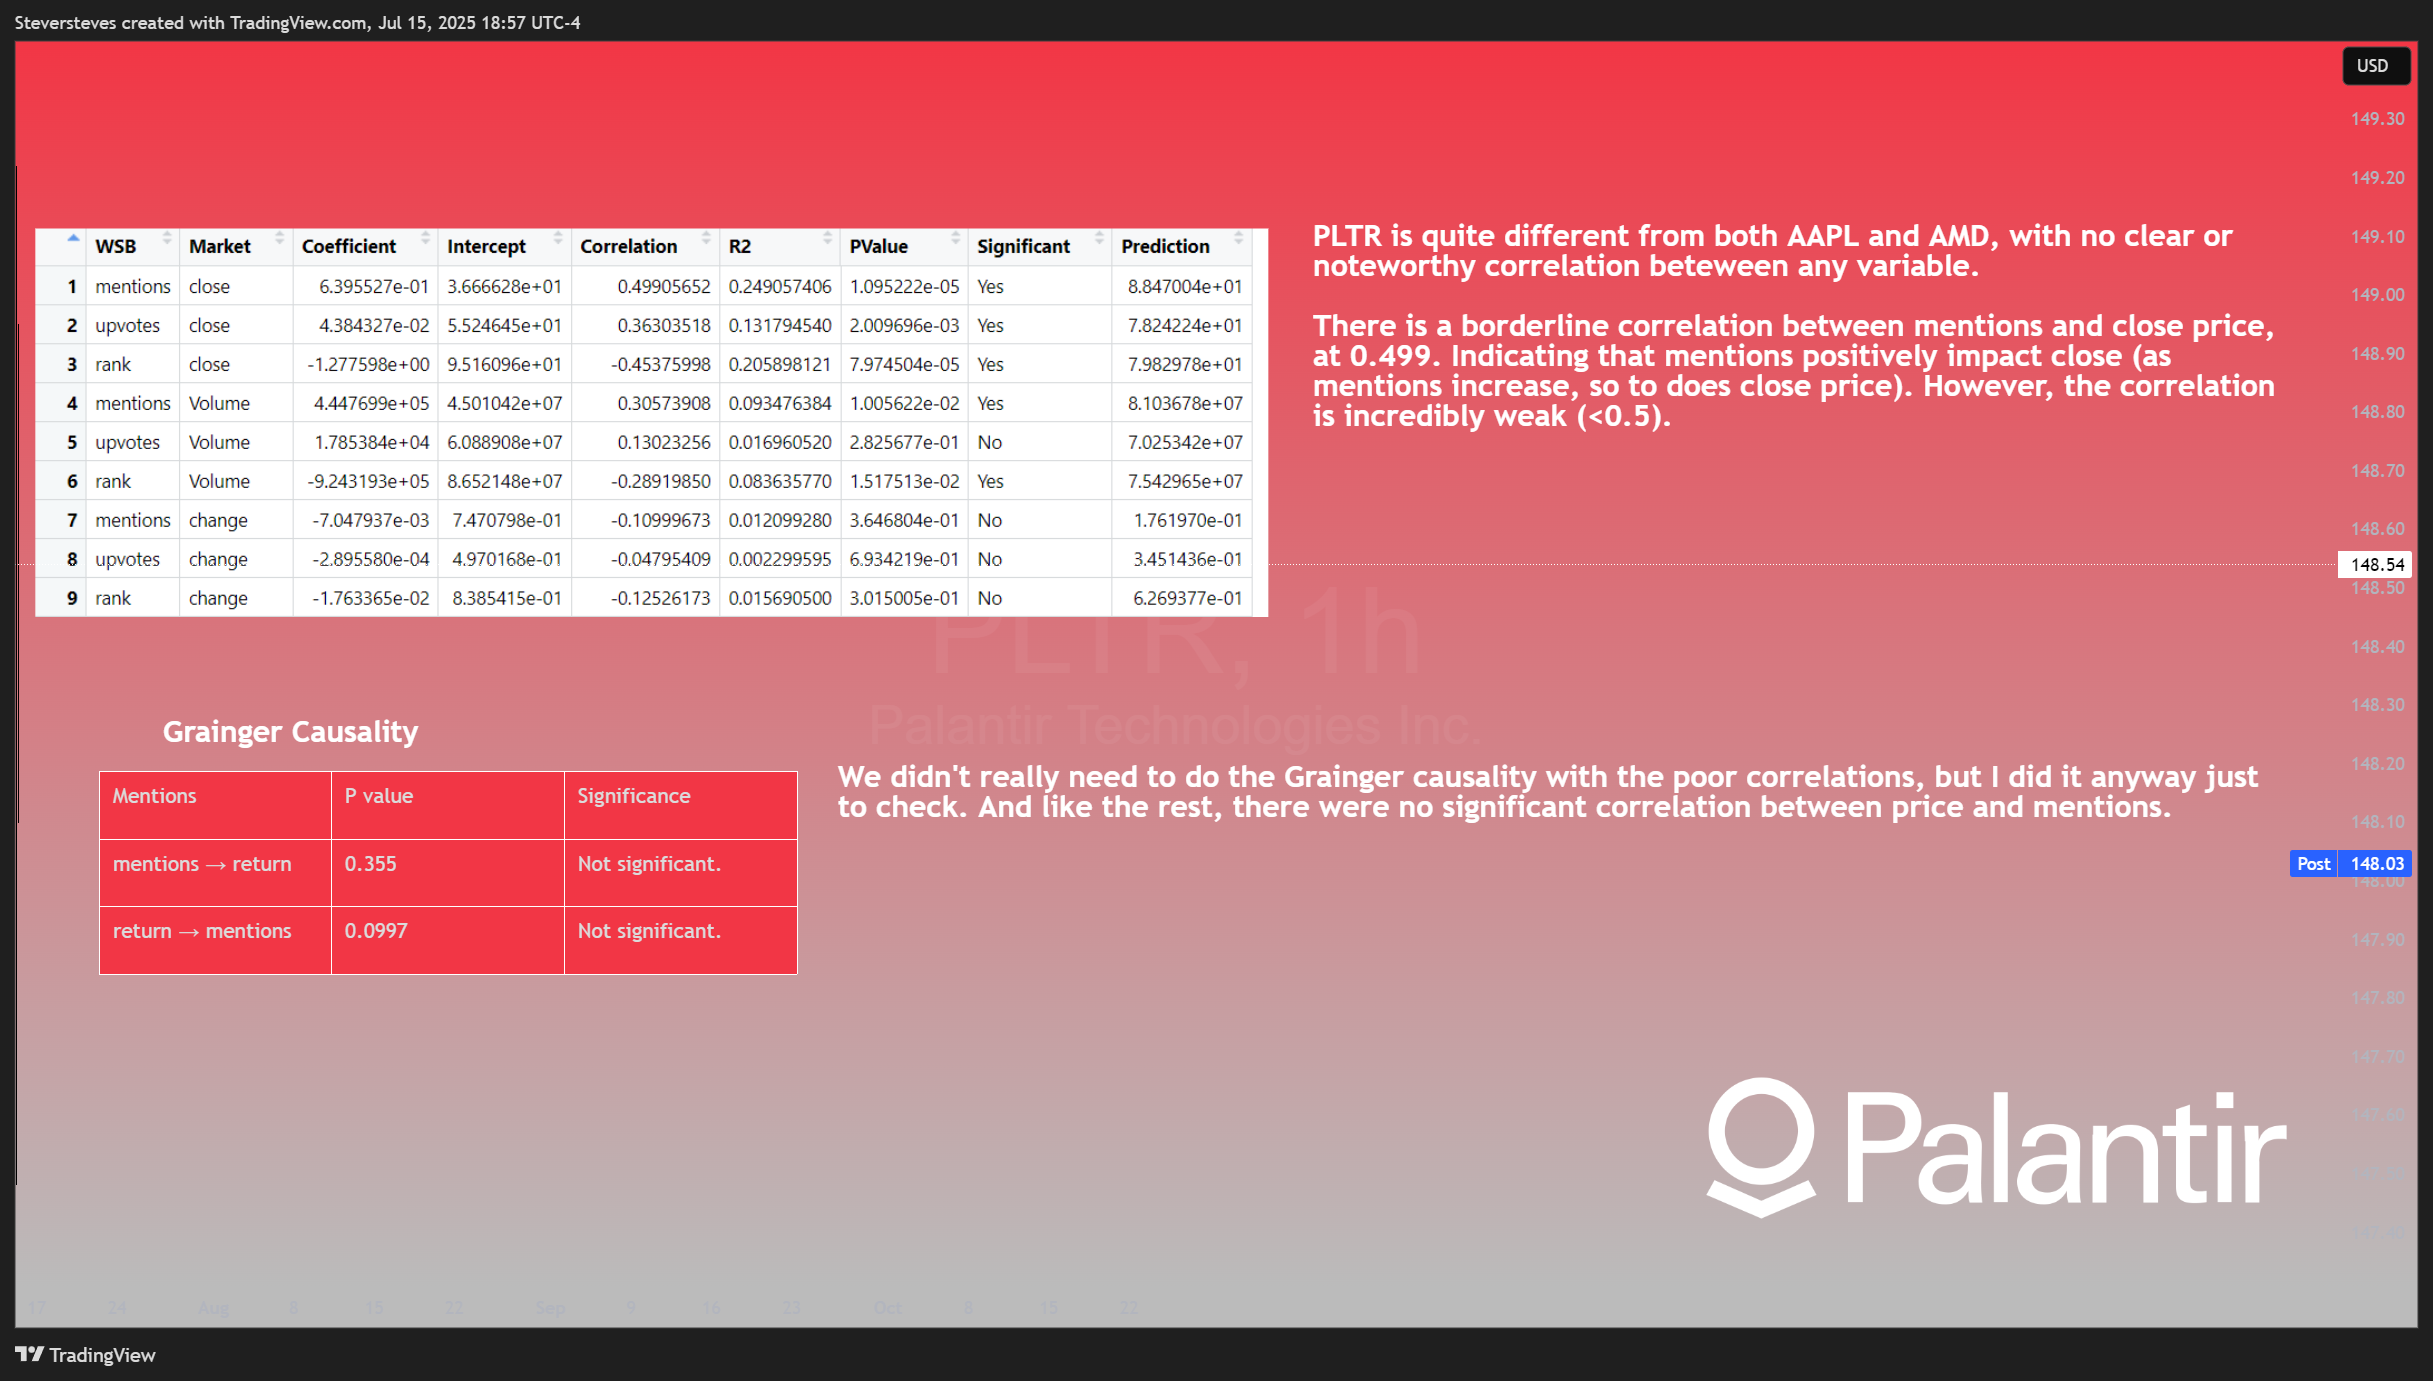The image size is (2433, 1381).
Task: Sort by Correlation using its header arrows
Action: pos(706,238)
